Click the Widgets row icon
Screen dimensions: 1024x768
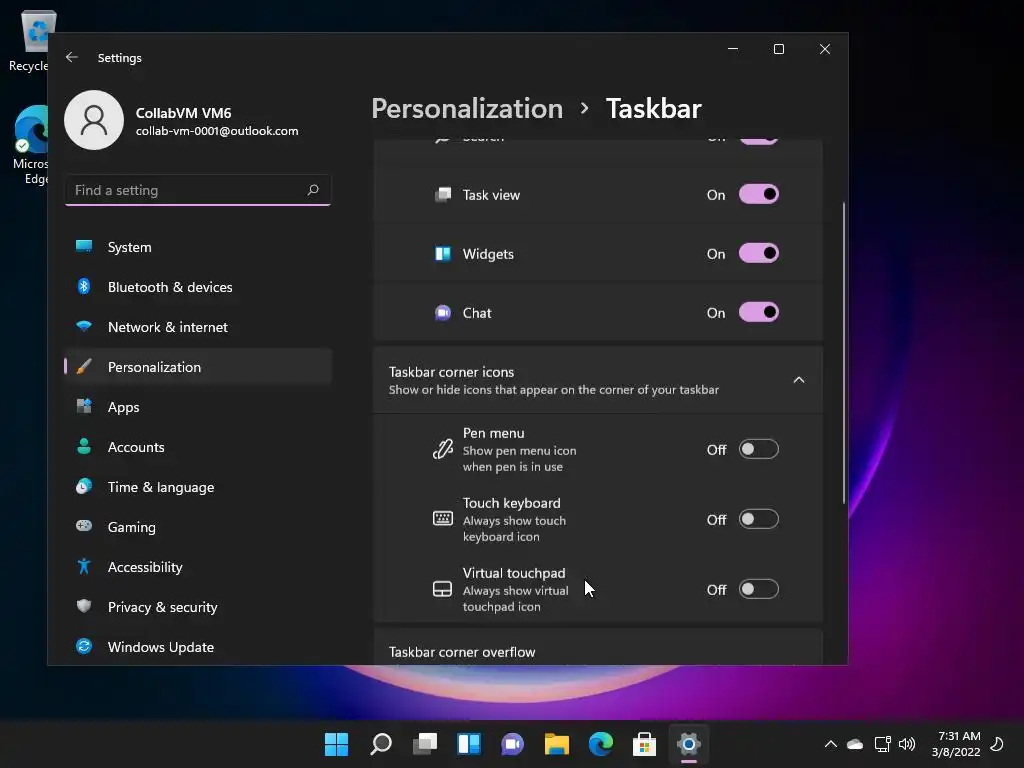point(443,253)
